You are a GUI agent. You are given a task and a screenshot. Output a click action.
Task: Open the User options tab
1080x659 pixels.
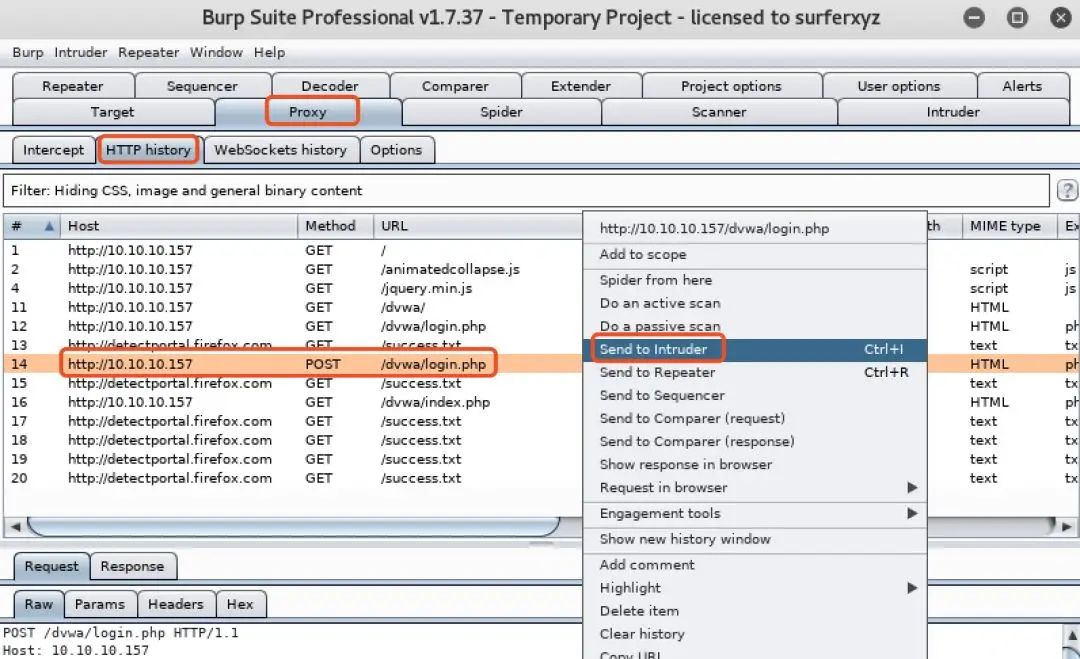click(x=899, y=86)
